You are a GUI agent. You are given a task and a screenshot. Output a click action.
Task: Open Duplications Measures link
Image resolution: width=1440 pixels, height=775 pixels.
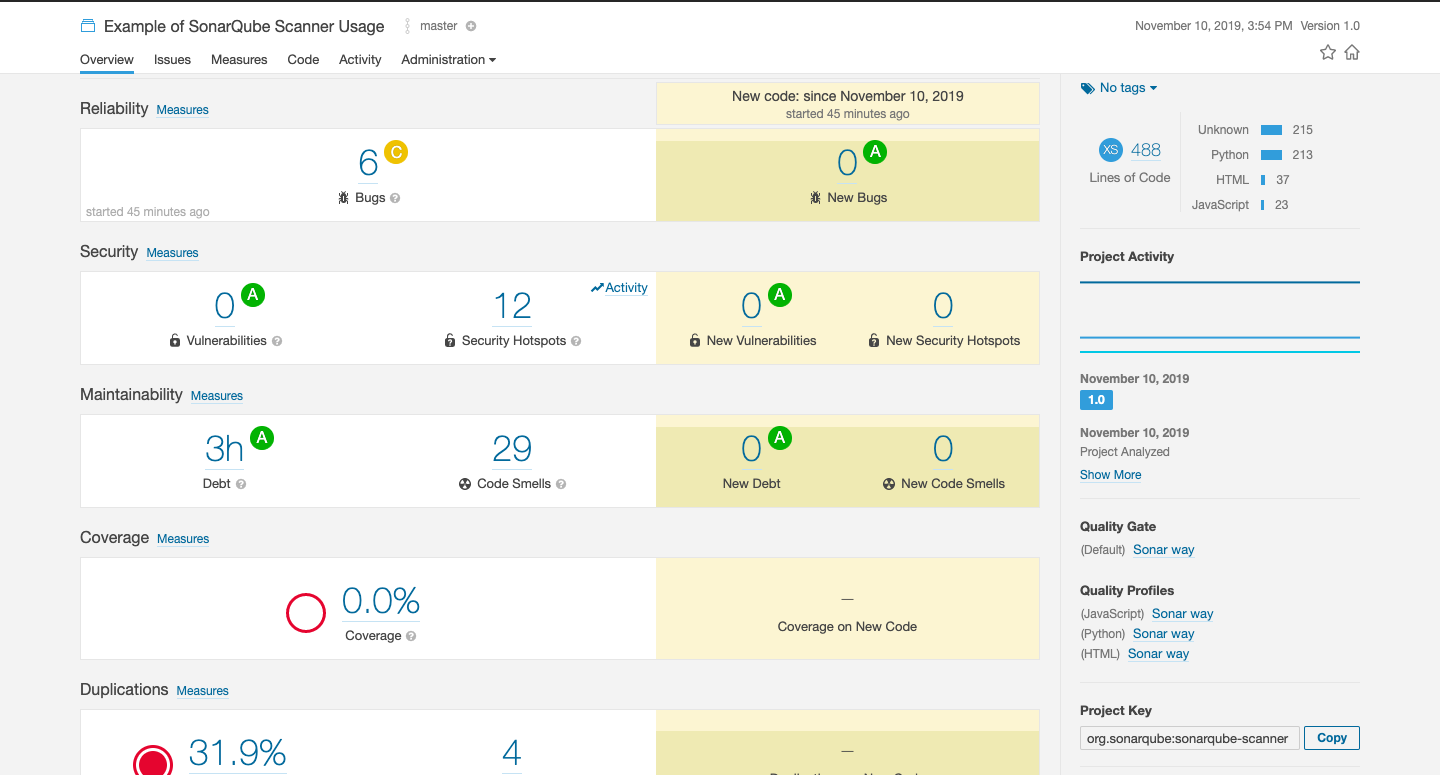(x=203, y=691)
